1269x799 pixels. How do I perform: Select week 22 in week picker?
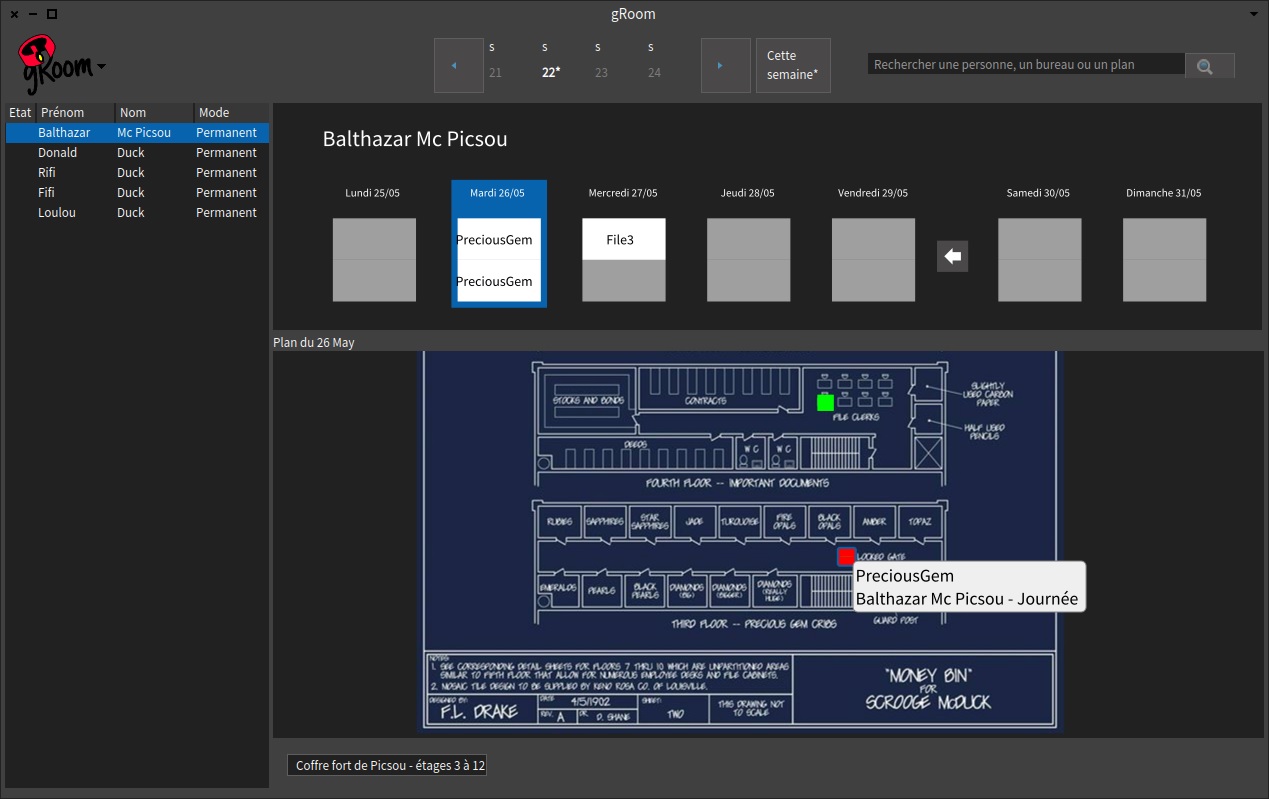point(550,72)
